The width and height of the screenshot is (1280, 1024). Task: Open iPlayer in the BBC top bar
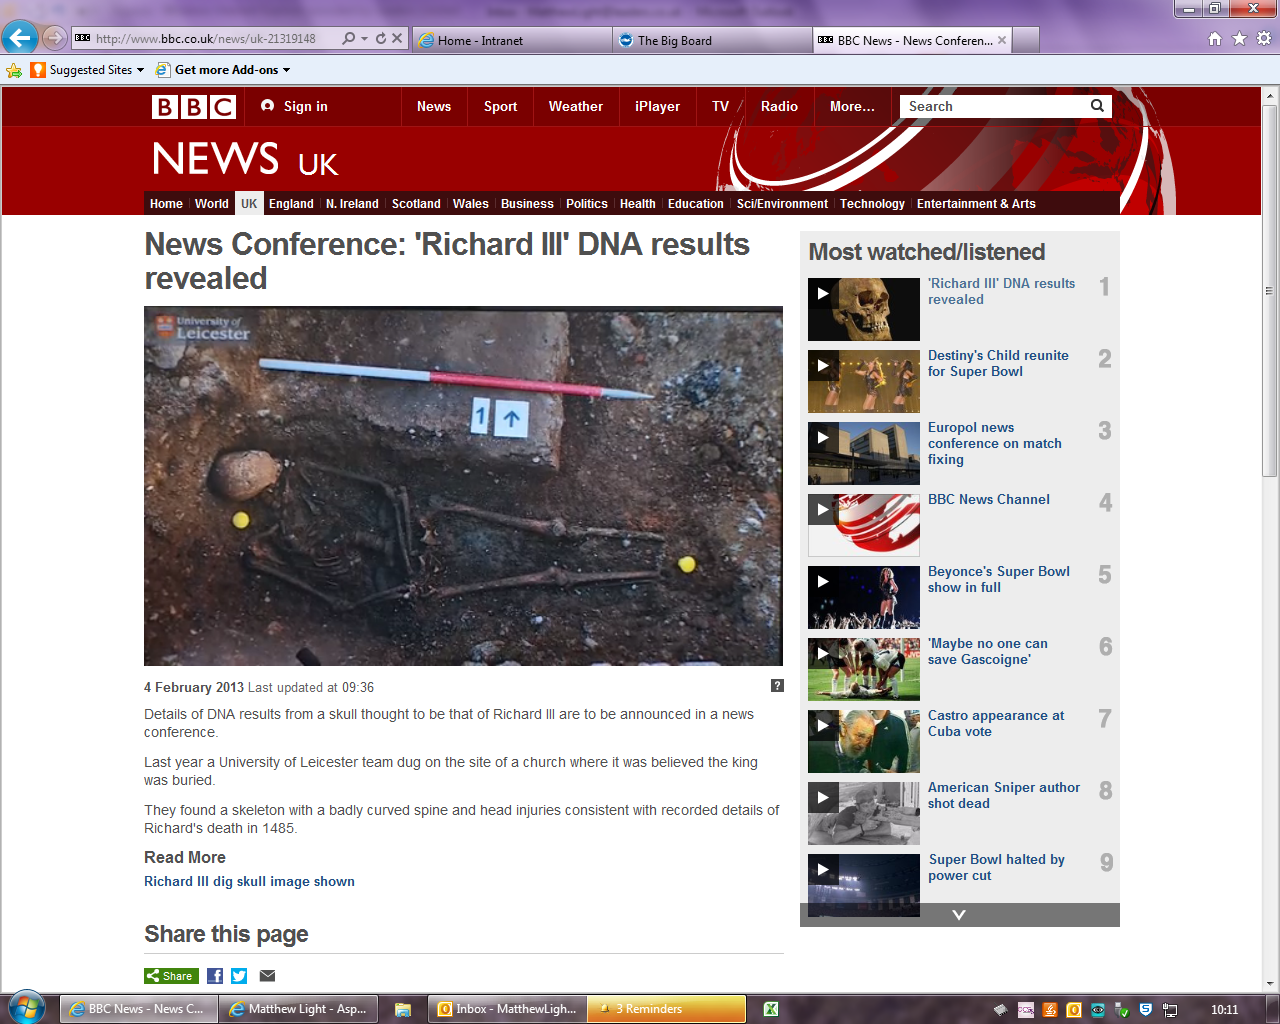point(657,107)
